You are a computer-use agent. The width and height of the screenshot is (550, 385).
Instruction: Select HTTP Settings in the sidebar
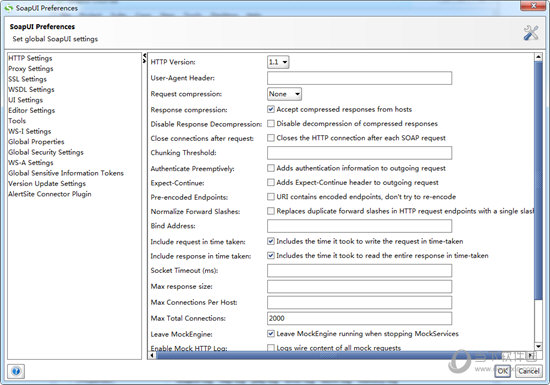tap(30, 58)
